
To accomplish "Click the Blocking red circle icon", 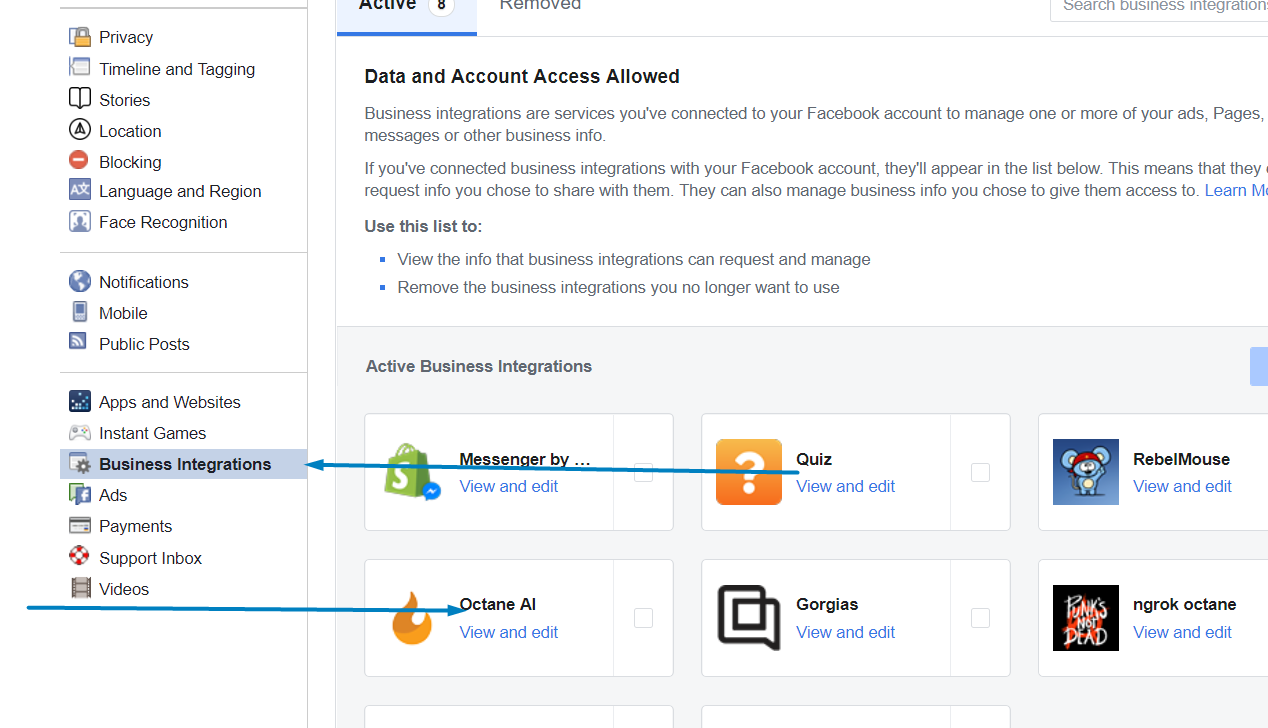I will pyautogui.click(x=79, y=161).
